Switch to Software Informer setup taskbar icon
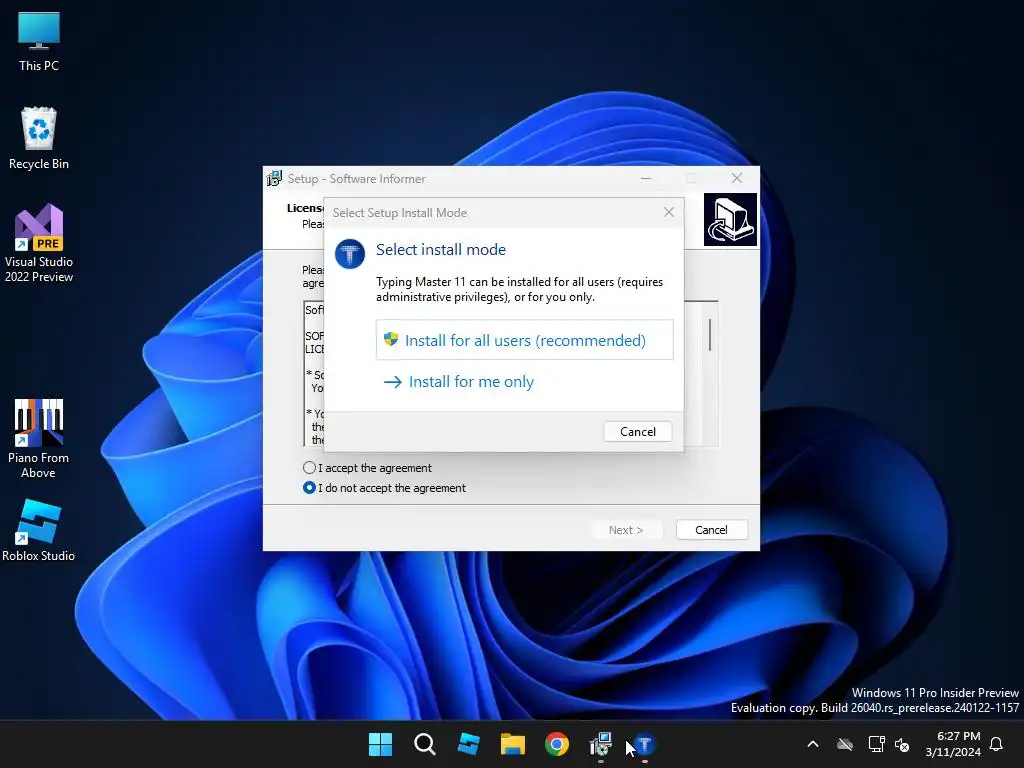Screen dimensions: 1024x768 coord(601,744)
